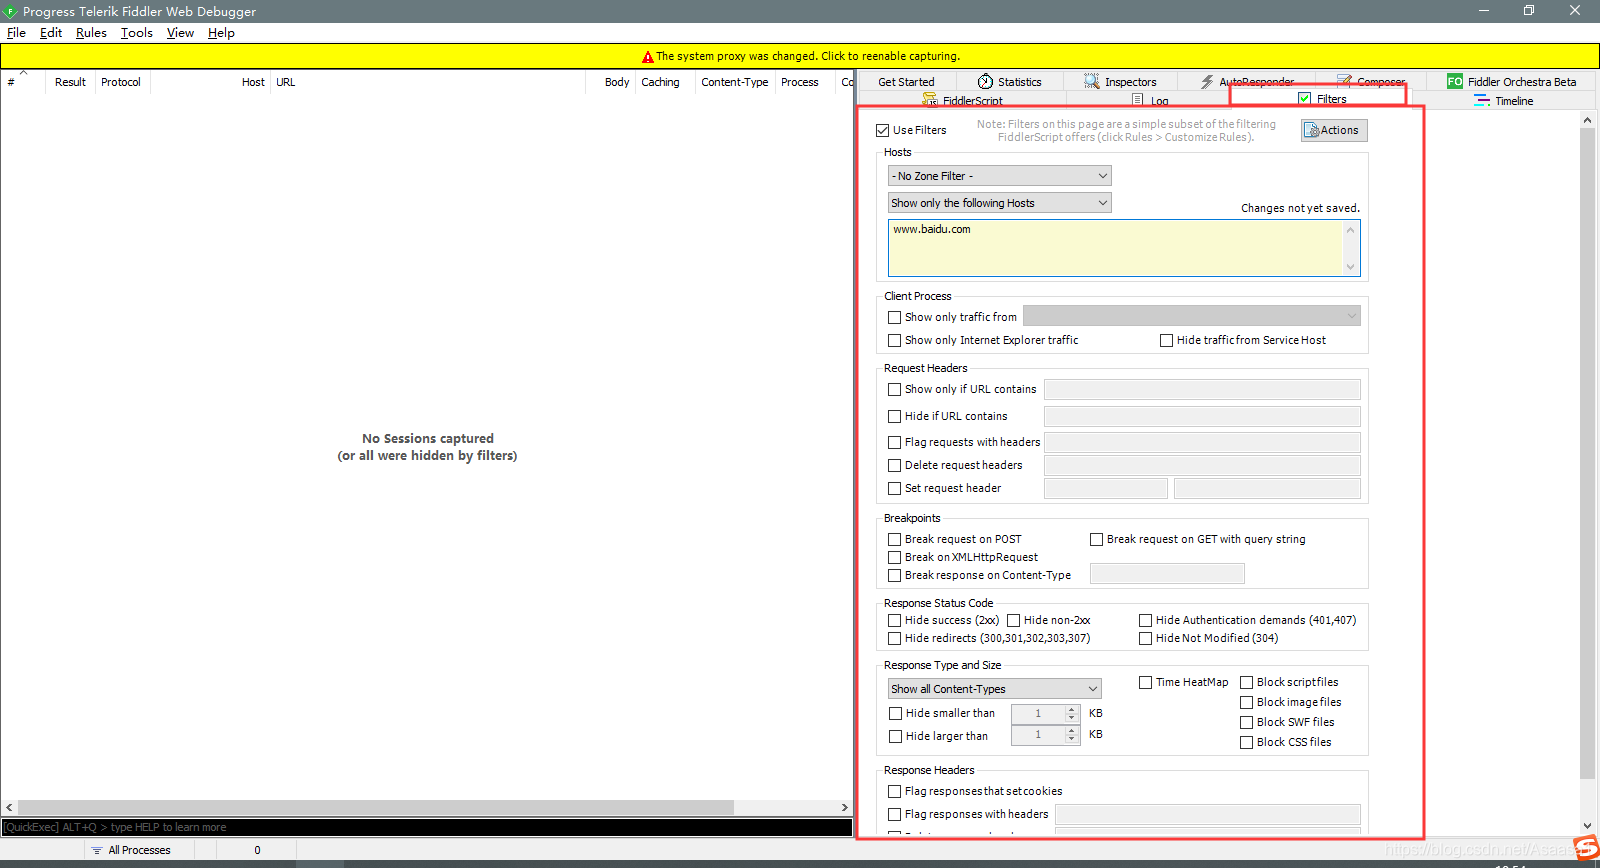
Task: Check Block script files
Action: (1246, 682)
